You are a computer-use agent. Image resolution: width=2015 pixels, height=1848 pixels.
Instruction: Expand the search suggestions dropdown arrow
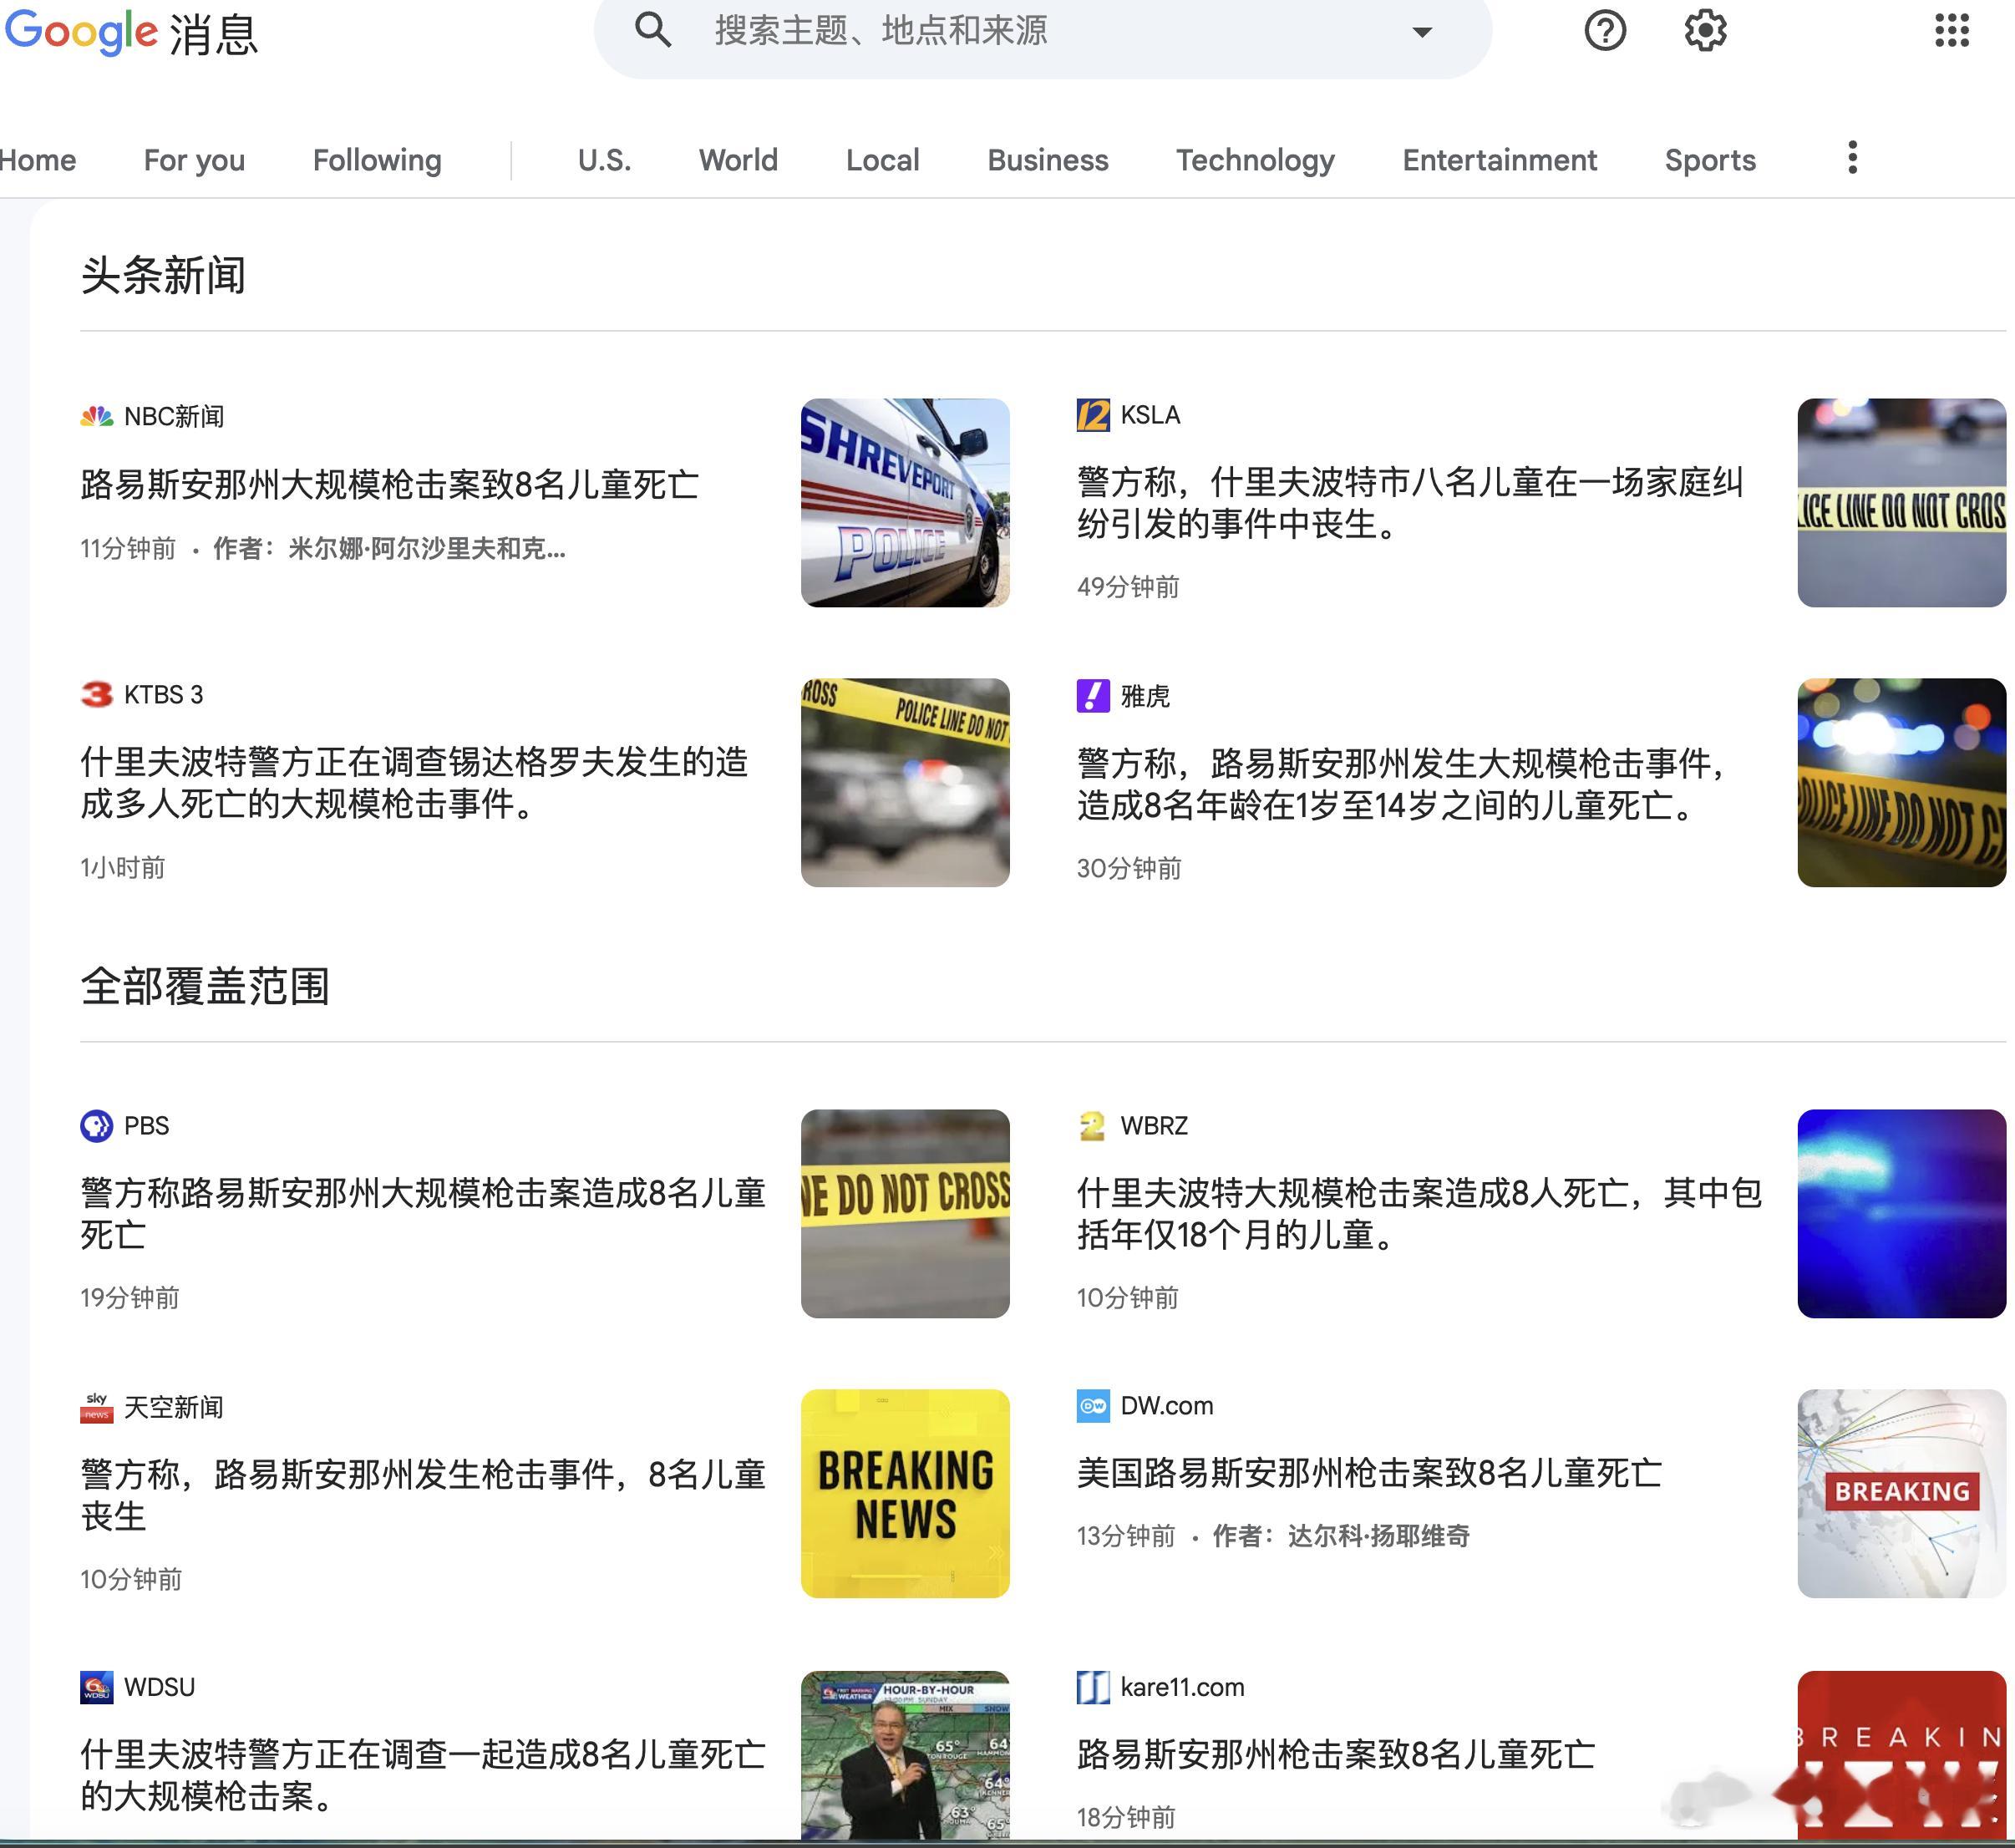click(x=1421, y=32)
